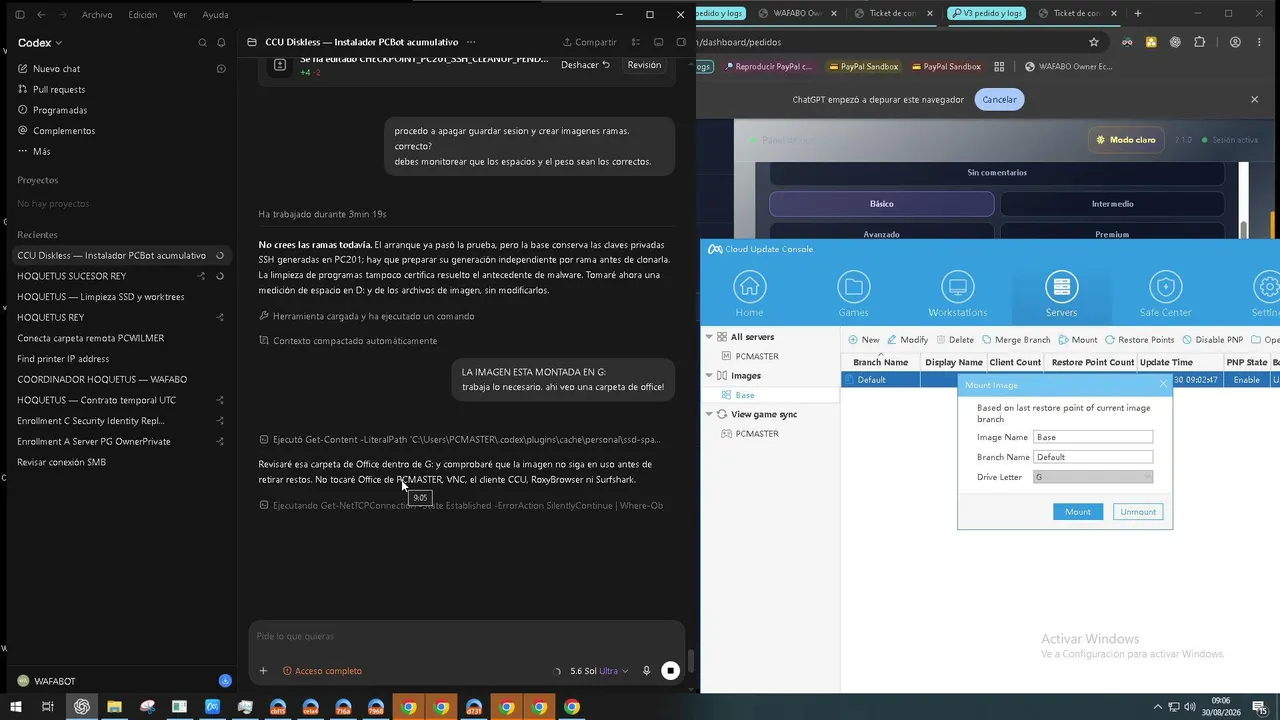Bookmark page with the star icon
This screenshot has width=1280, height=720.
[x=1094, y=42]
